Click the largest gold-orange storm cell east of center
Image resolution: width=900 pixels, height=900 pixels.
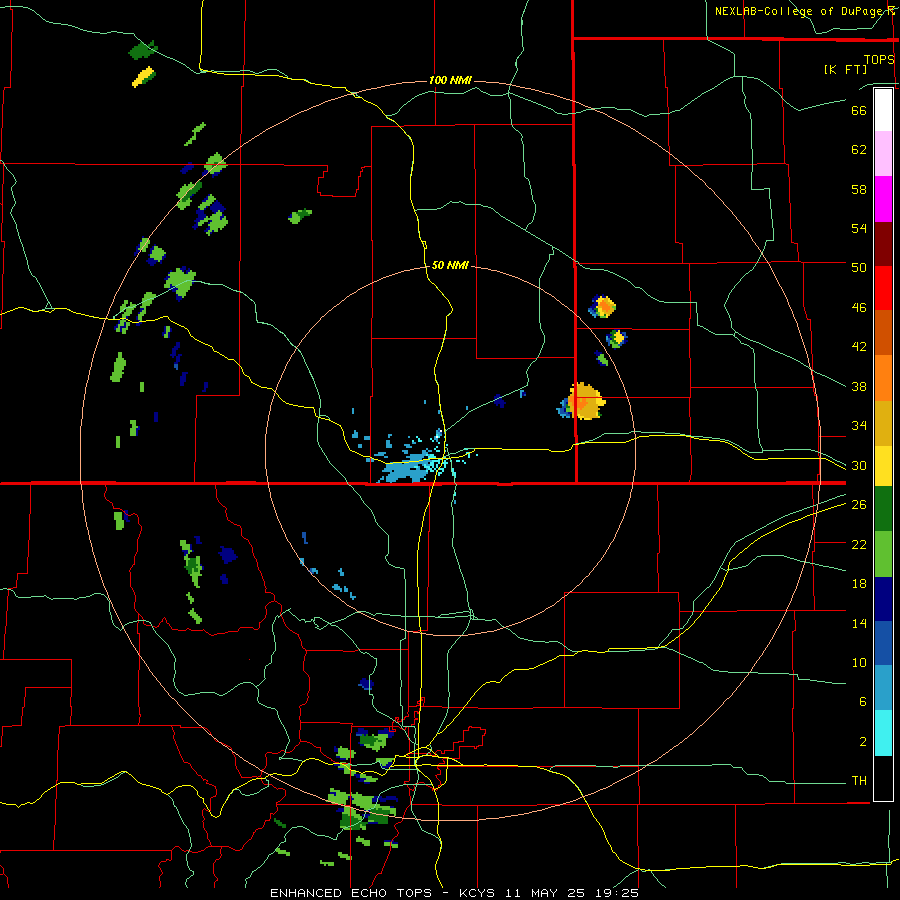pos(585,401)
